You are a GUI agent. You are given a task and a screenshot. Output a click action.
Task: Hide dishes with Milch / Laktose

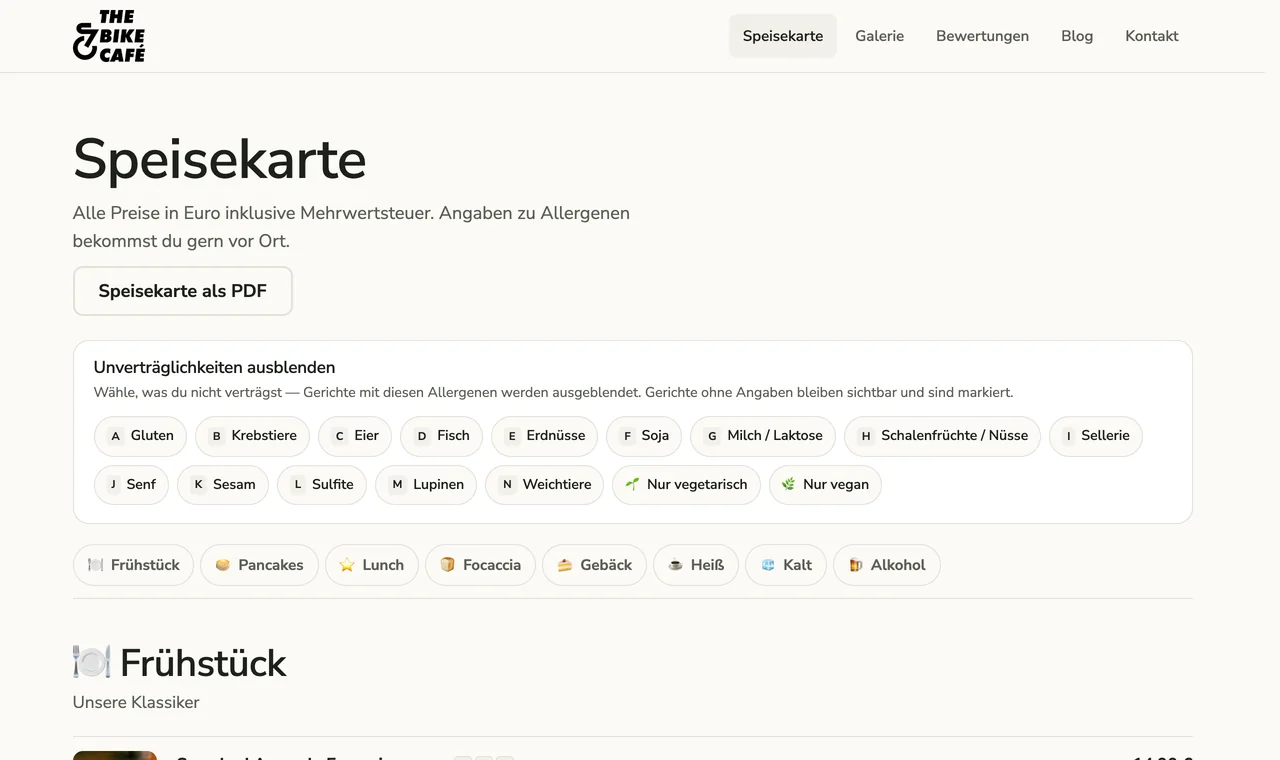pos(763,436)
